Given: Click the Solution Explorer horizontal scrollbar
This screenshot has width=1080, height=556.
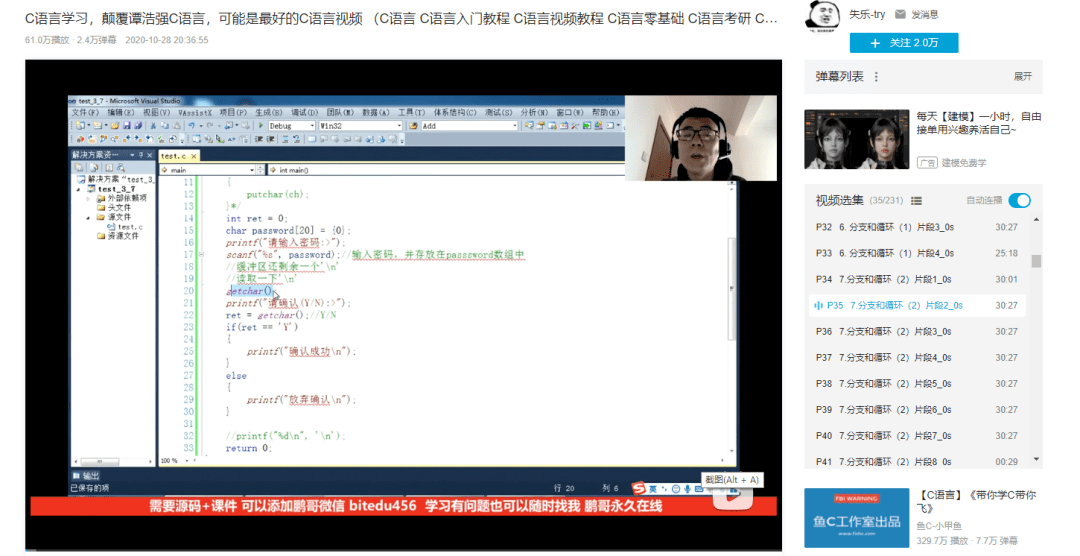Looking at the screenshot, I should click(x=100, y=461).
